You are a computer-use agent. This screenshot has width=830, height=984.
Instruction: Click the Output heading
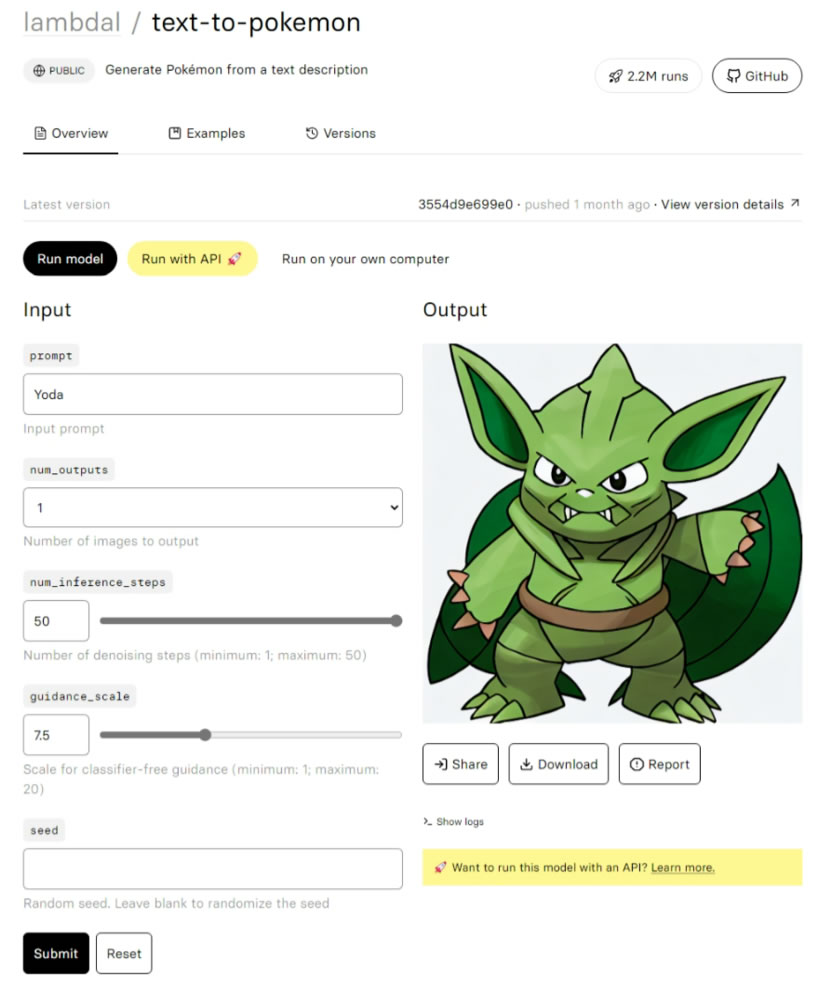455,310
